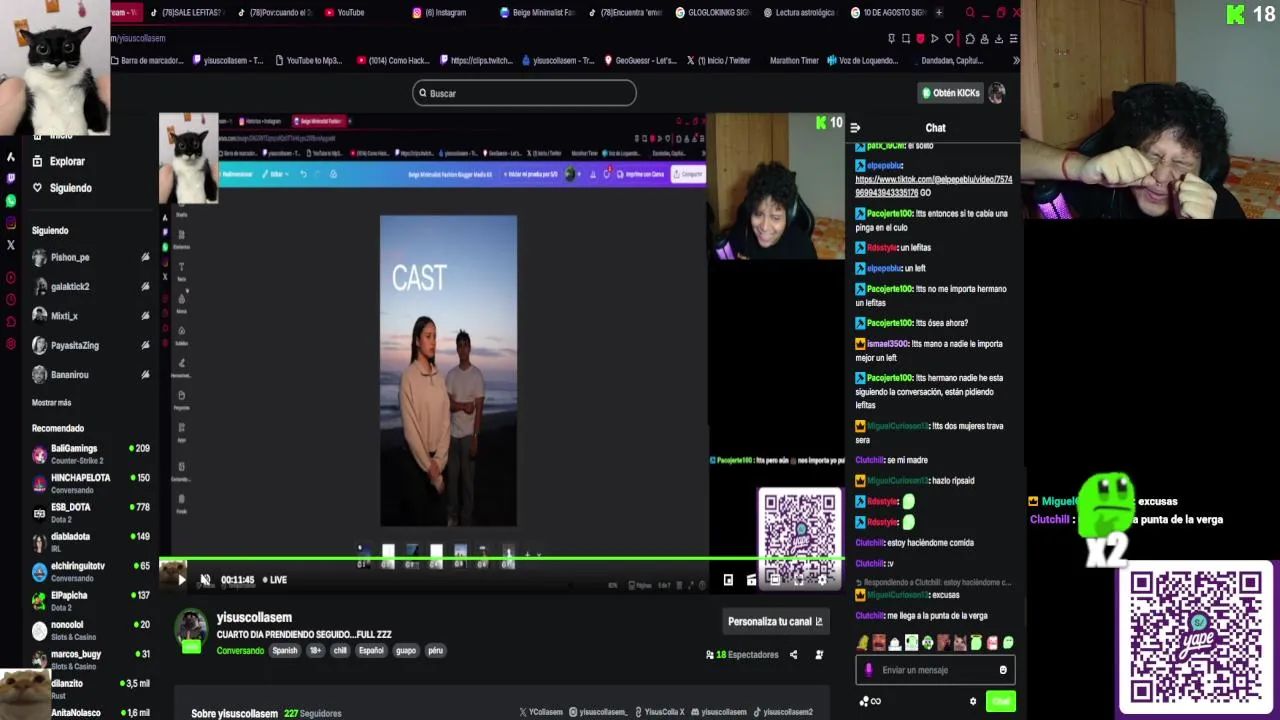This screenshot has width=1280, height=720.
Task: Switch to the Lectura astrológica browser tab
Action: (x=799, y=13)
